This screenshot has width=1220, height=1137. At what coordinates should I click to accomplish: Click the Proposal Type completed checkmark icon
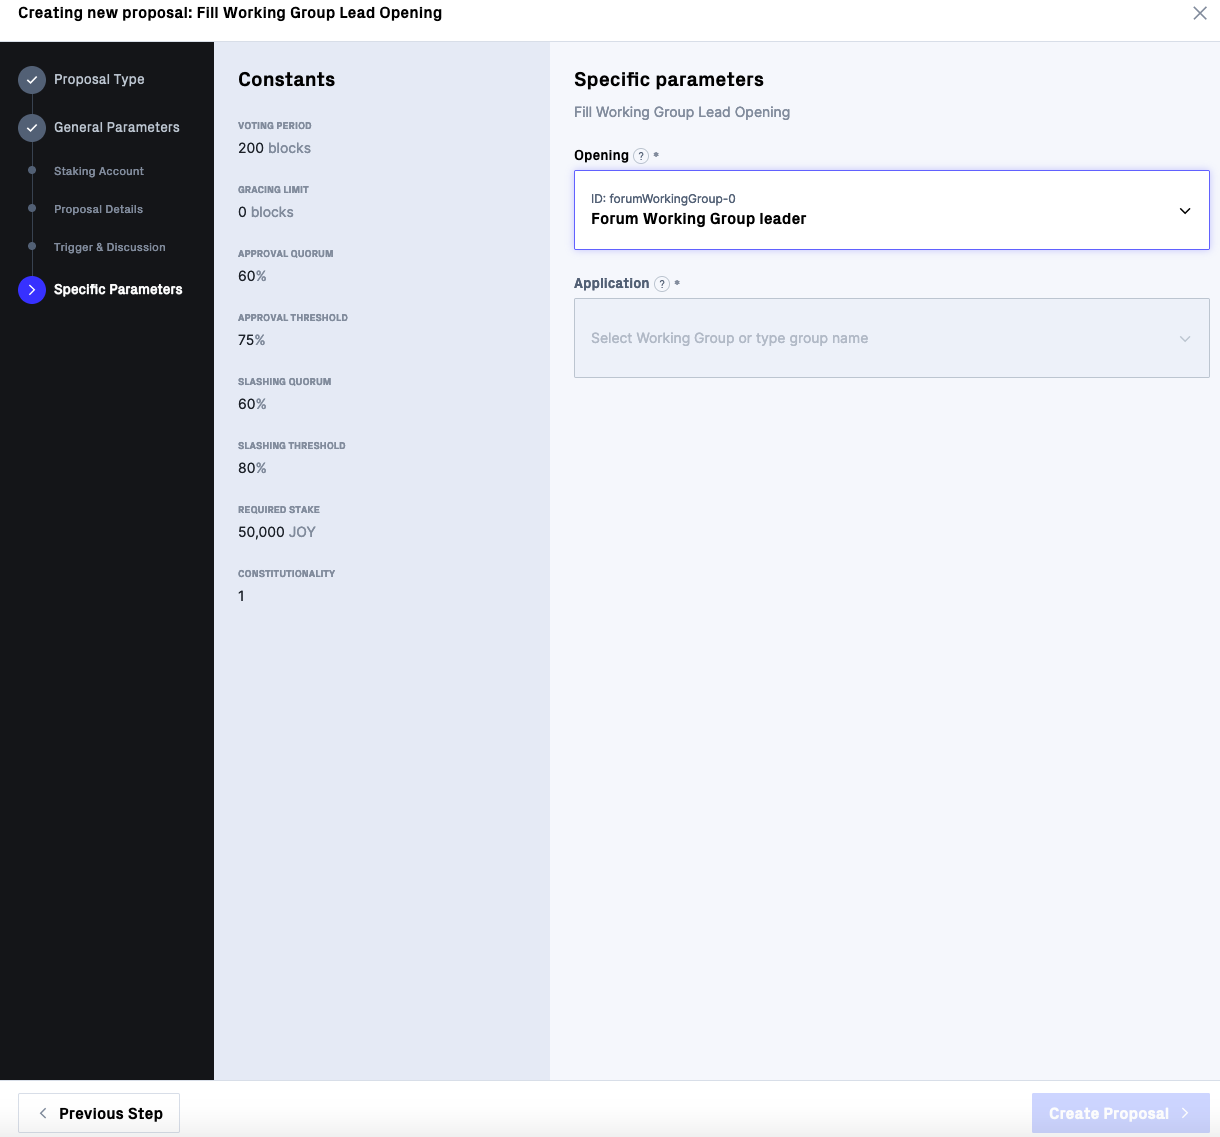point(30,80)
